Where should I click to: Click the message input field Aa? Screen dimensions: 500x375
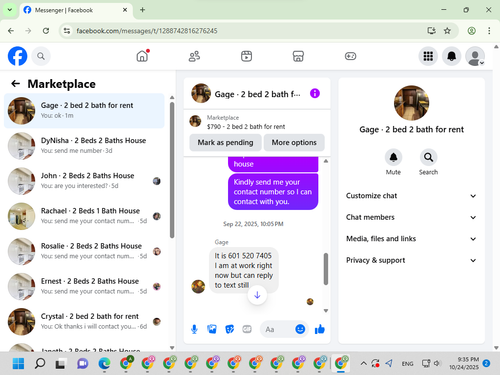click(278, 329)
